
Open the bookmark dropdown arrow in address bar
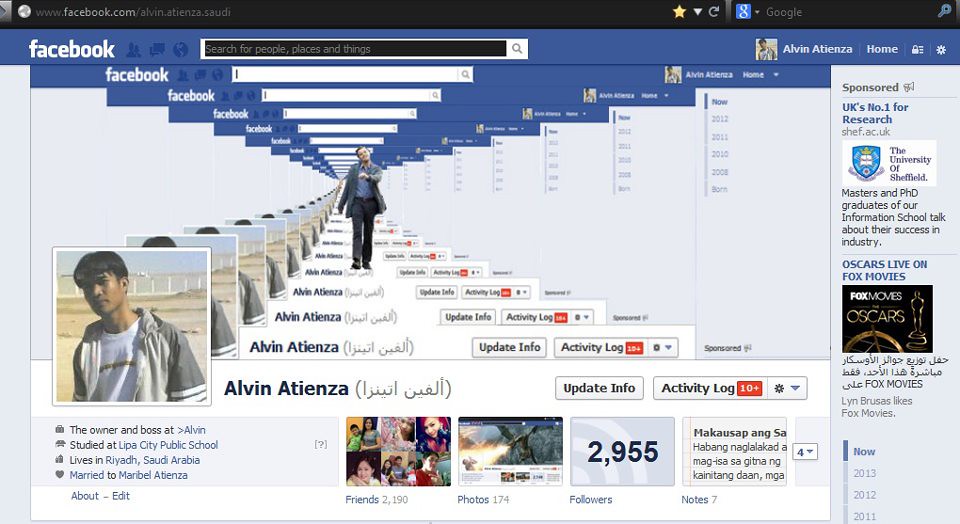click(x=697, y=12)
